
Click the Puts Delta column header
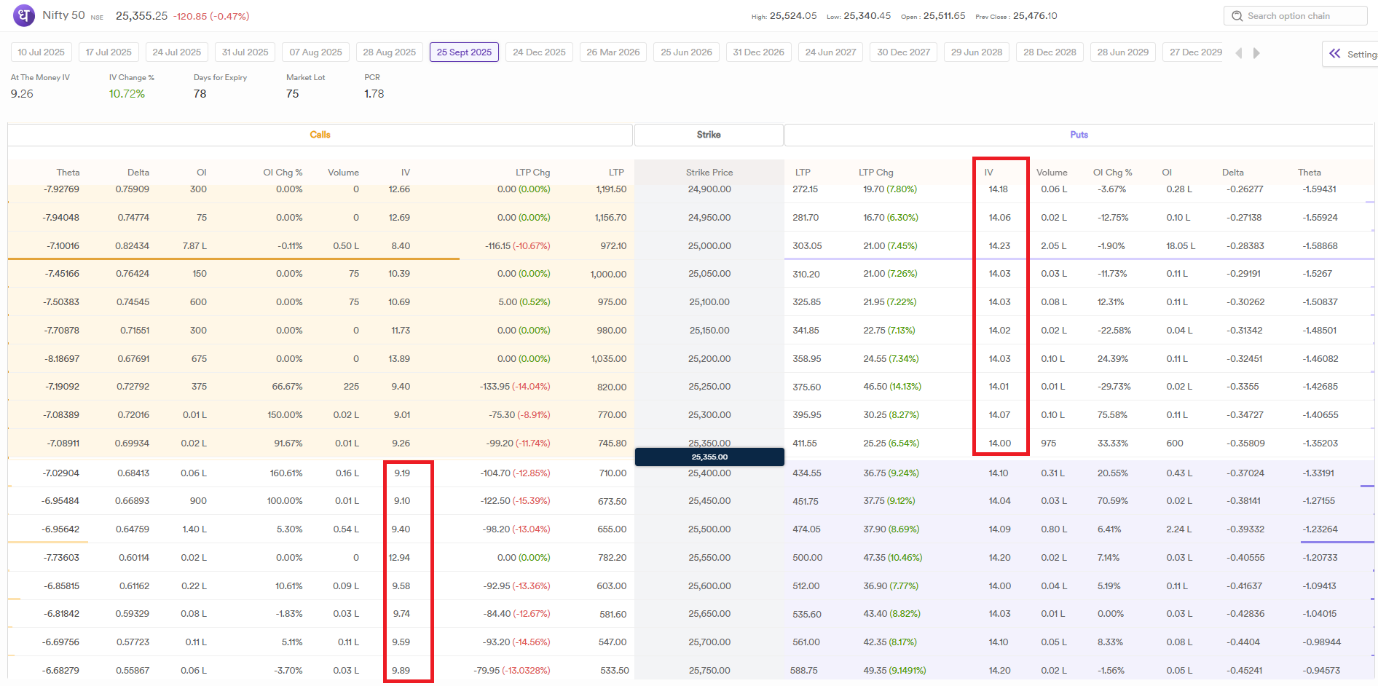pos(1233,173)
